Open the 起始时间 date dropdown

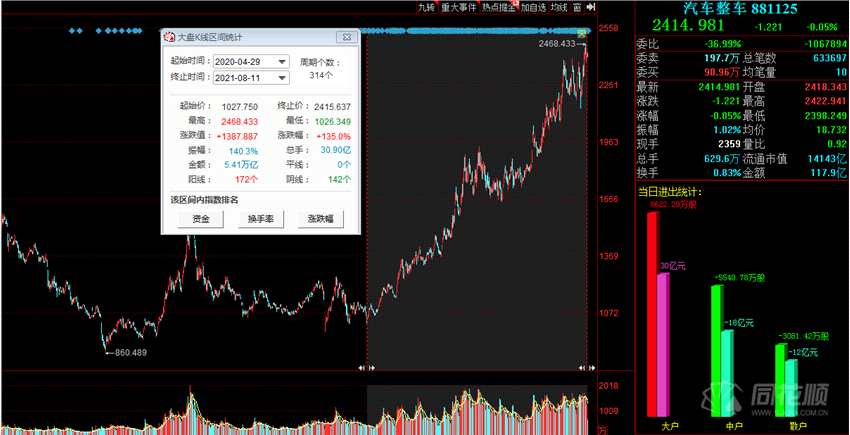point(282,62)
